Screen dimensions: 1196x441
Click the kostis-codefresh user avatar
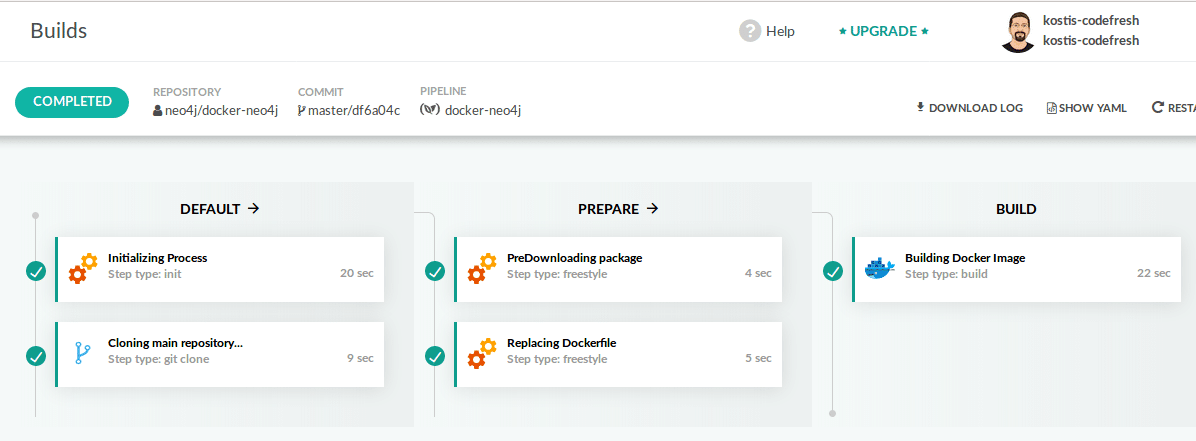[1017, 32]
